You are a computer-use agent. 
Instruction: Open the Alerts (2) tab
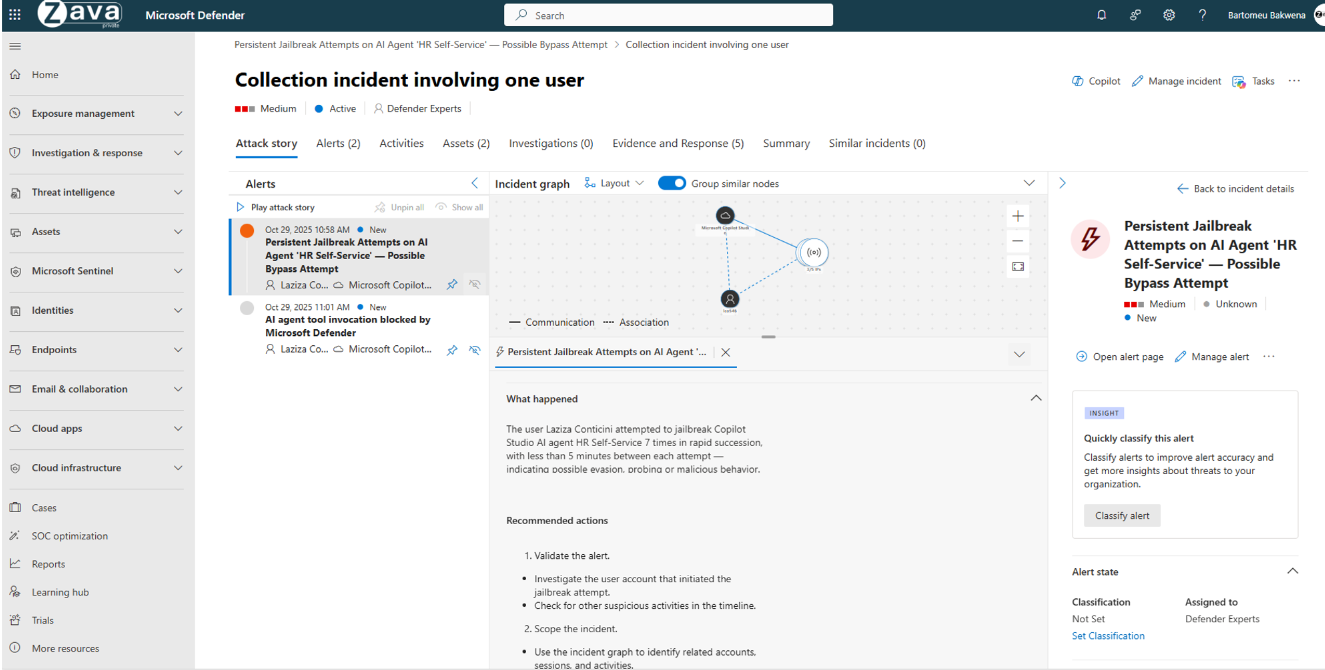(x=338, y=144)
